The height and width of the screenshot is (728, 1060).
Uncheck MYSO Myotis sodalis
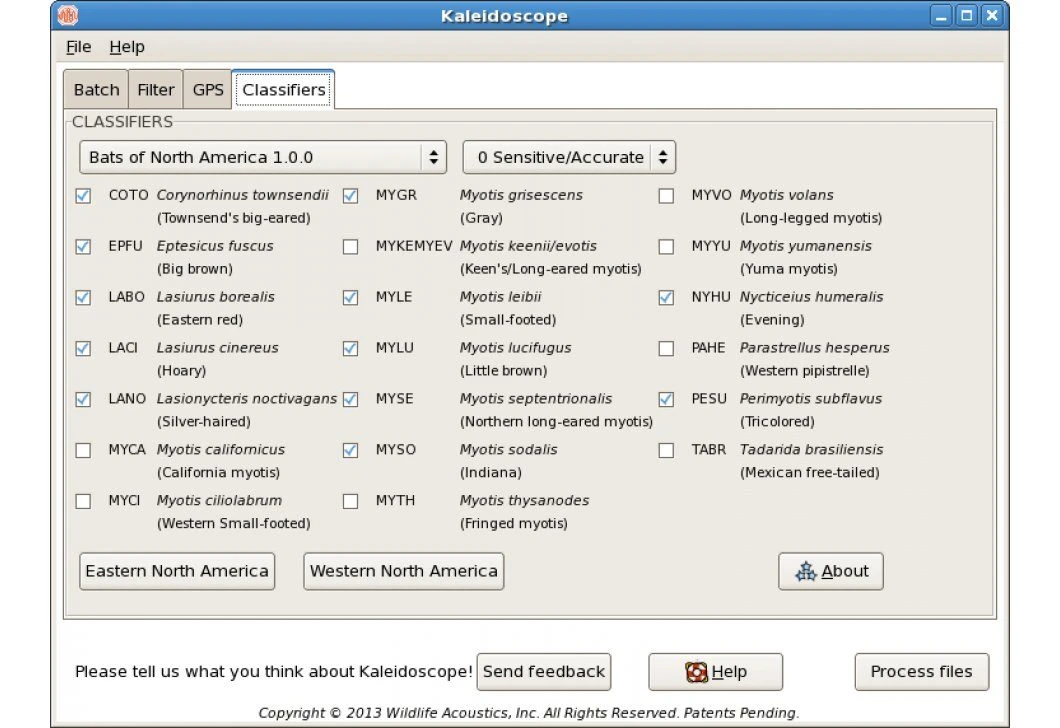(x=351, y=449)
